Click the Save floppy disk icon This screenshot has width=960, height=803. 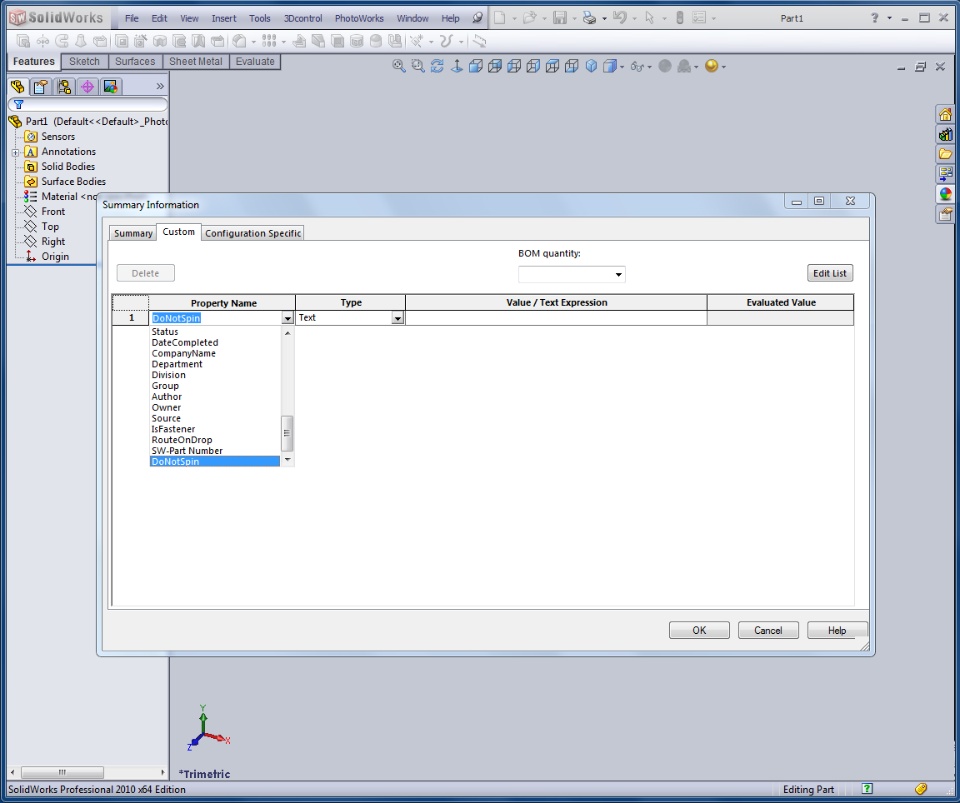pos(560,18)
